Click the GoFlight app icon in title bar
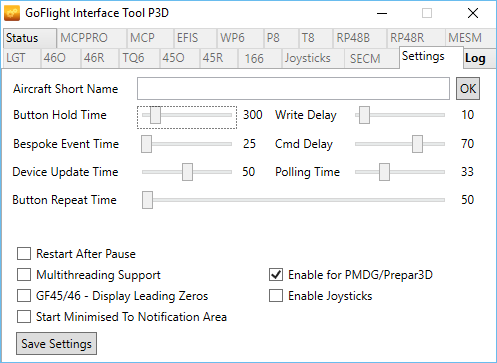The width and height of the screenshot is (497, 363). coord(12,13)
